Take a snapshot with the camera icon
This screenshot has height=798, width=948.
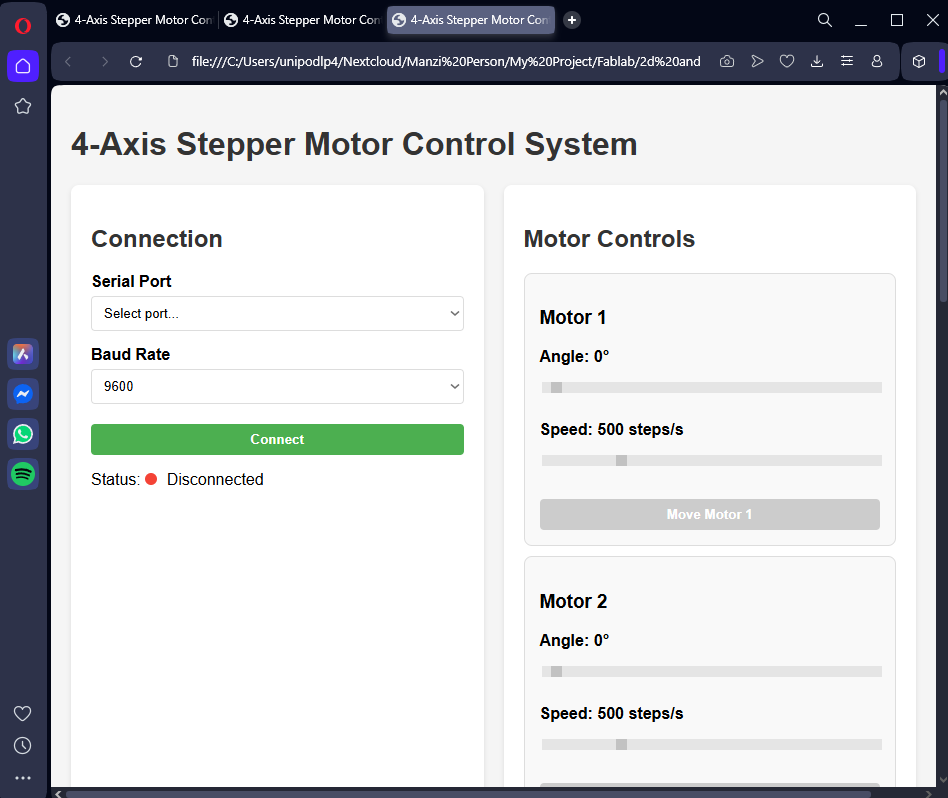[727, 62]
